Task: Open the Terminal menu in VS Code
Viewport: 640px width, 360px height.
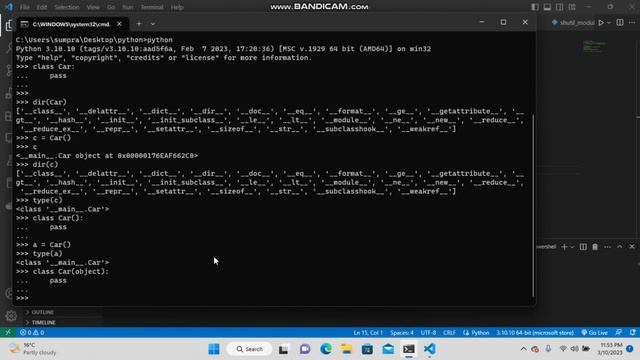Action: [x=152, y=7]
